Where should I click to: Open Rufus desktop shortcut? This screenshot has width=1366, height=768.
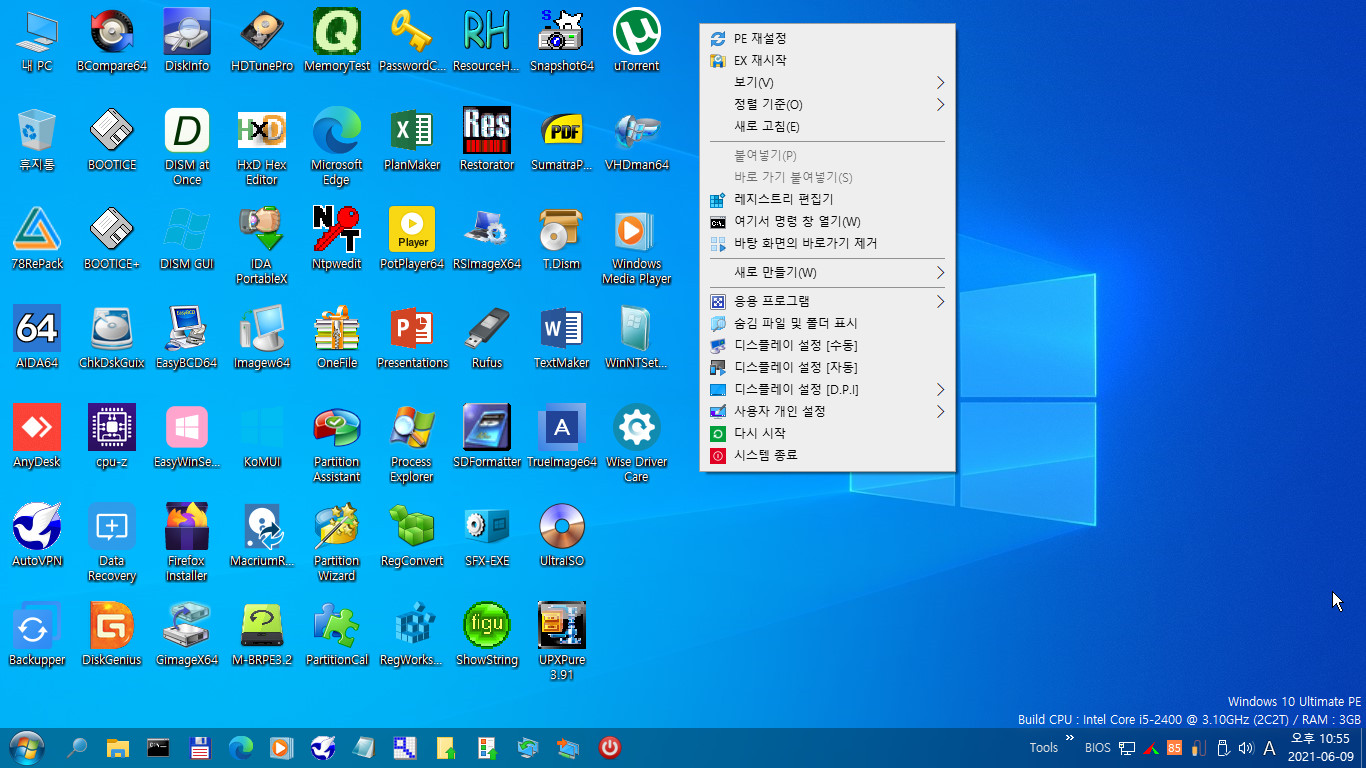(x=487, y=338)
